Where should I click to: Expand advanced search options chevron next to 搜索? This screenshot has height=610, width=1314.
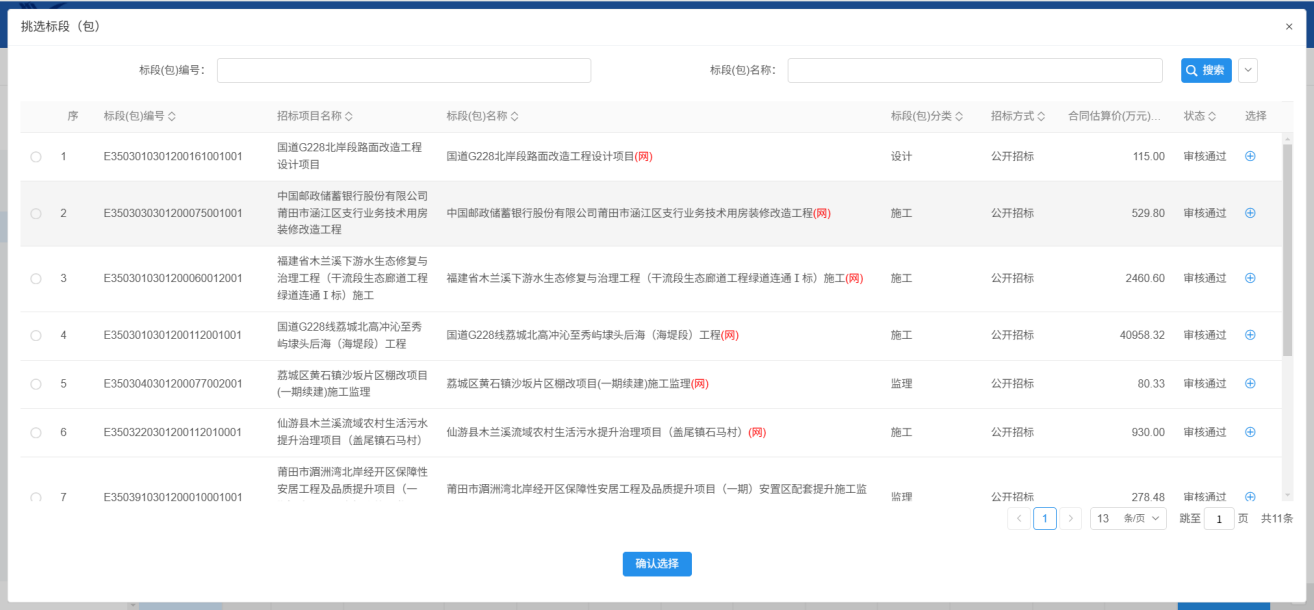(x=1247, y=70)
